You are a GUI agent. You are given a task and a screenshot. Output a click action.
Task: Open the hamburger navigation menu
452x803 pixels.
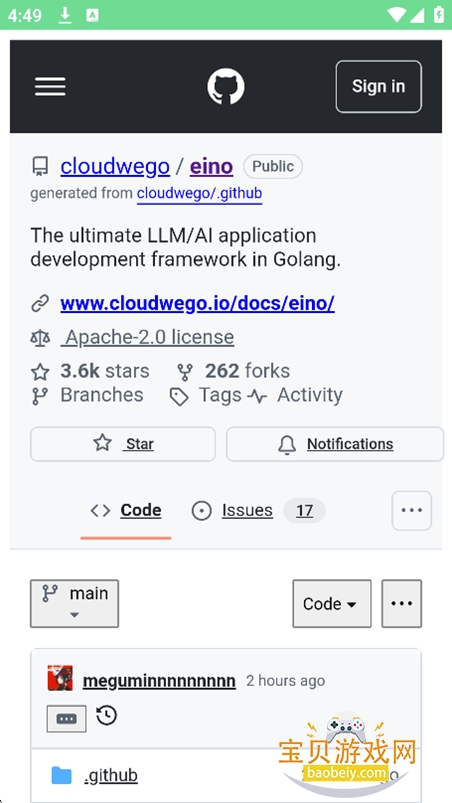coord(50,87)
